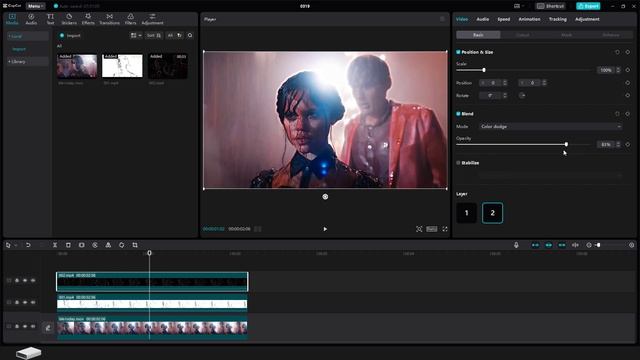Open the Filters panel
Screen dimensions: 640x360
[x=131, y=19]
